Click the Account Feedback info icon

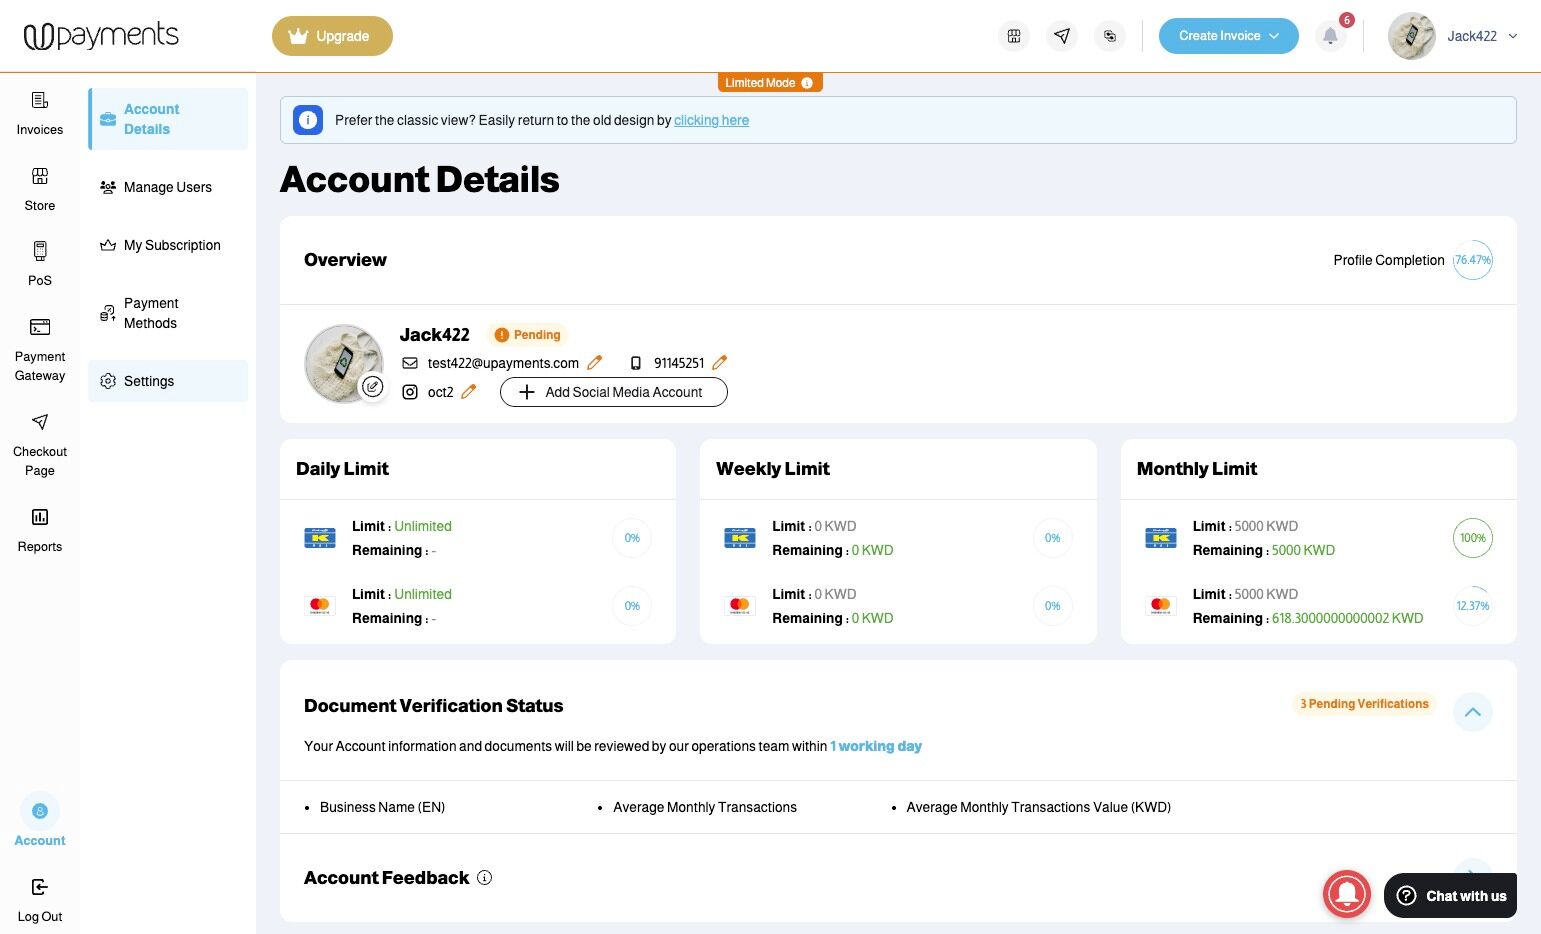pos(485,878)
